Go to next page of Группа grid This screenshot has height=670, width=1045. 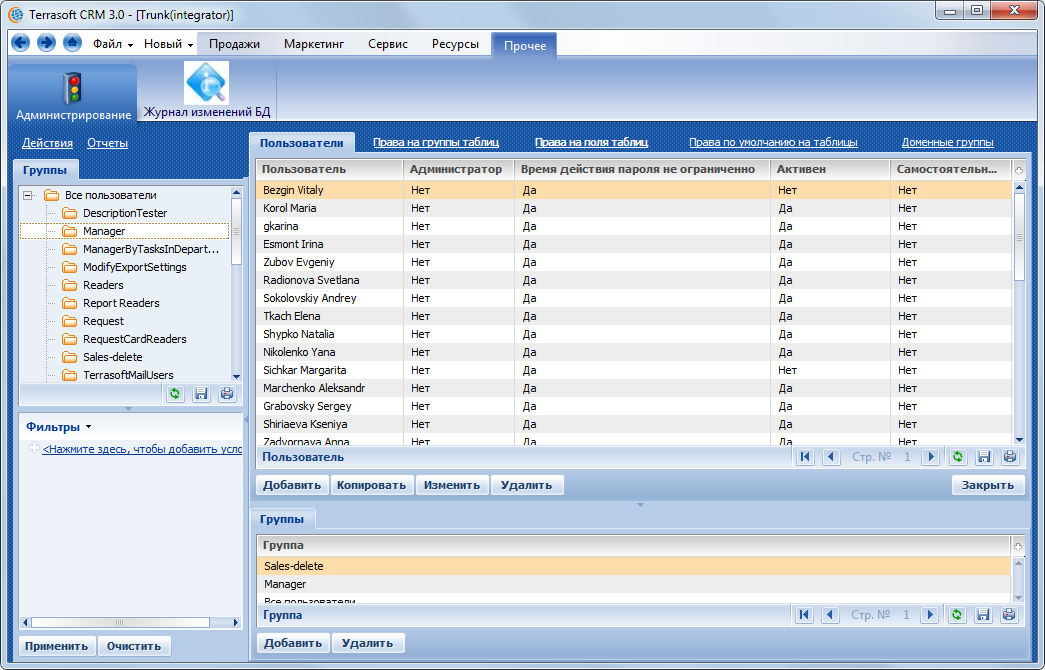pyautogui.click(x=930, y=615)
